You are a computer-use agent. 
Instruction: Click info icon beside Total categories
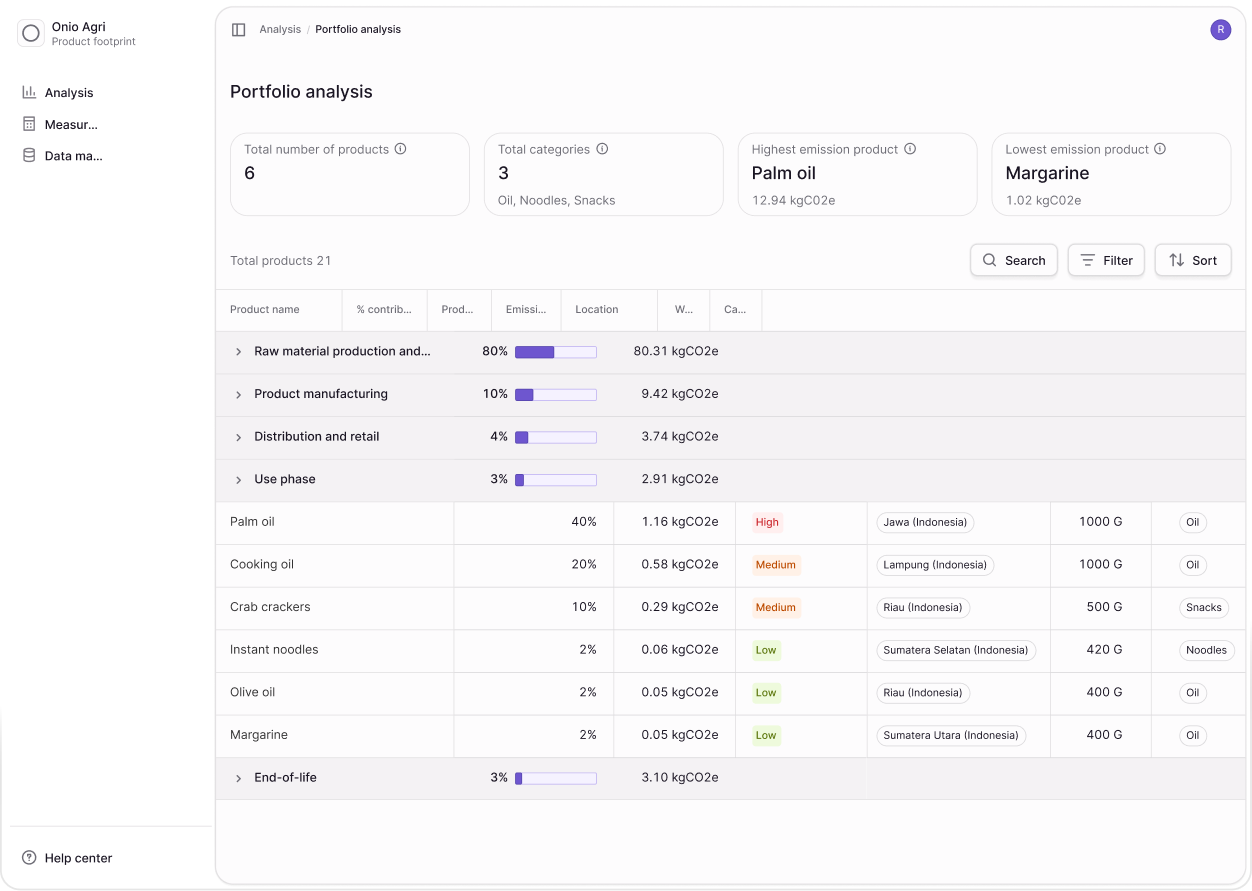(x=602, y=149)
